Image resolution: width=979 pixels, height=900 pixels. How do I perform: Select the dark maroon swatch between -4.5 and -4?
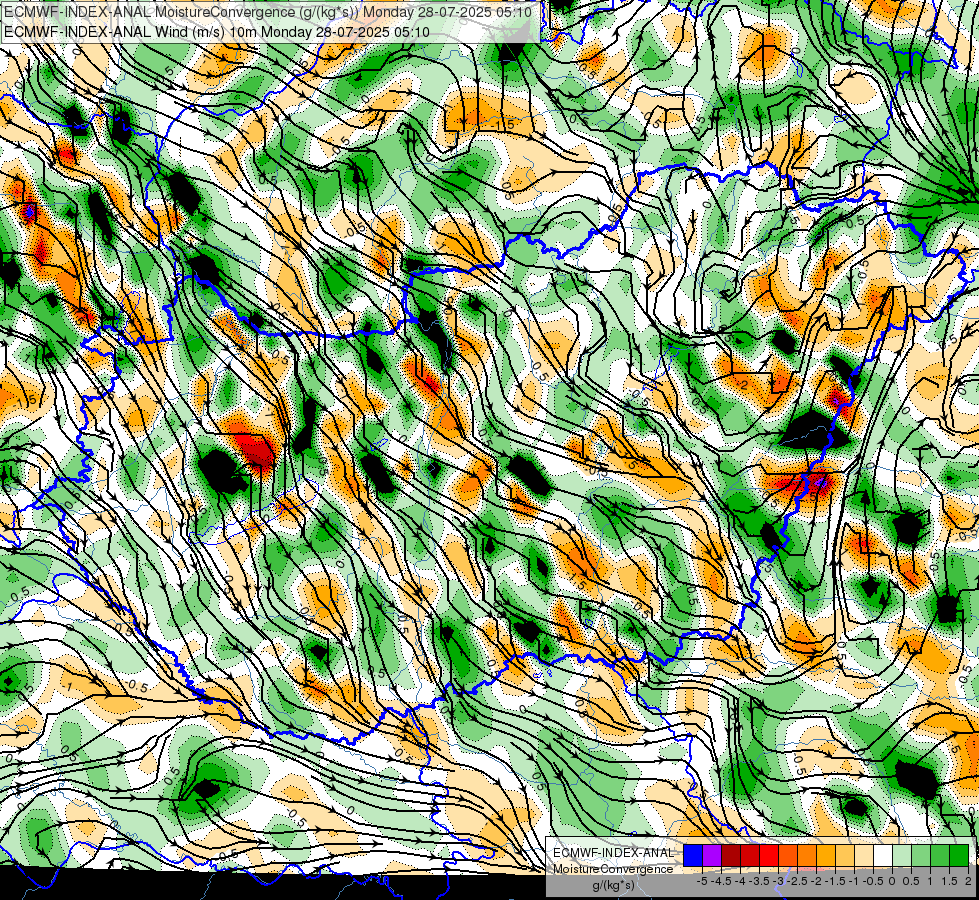point(731,855)
